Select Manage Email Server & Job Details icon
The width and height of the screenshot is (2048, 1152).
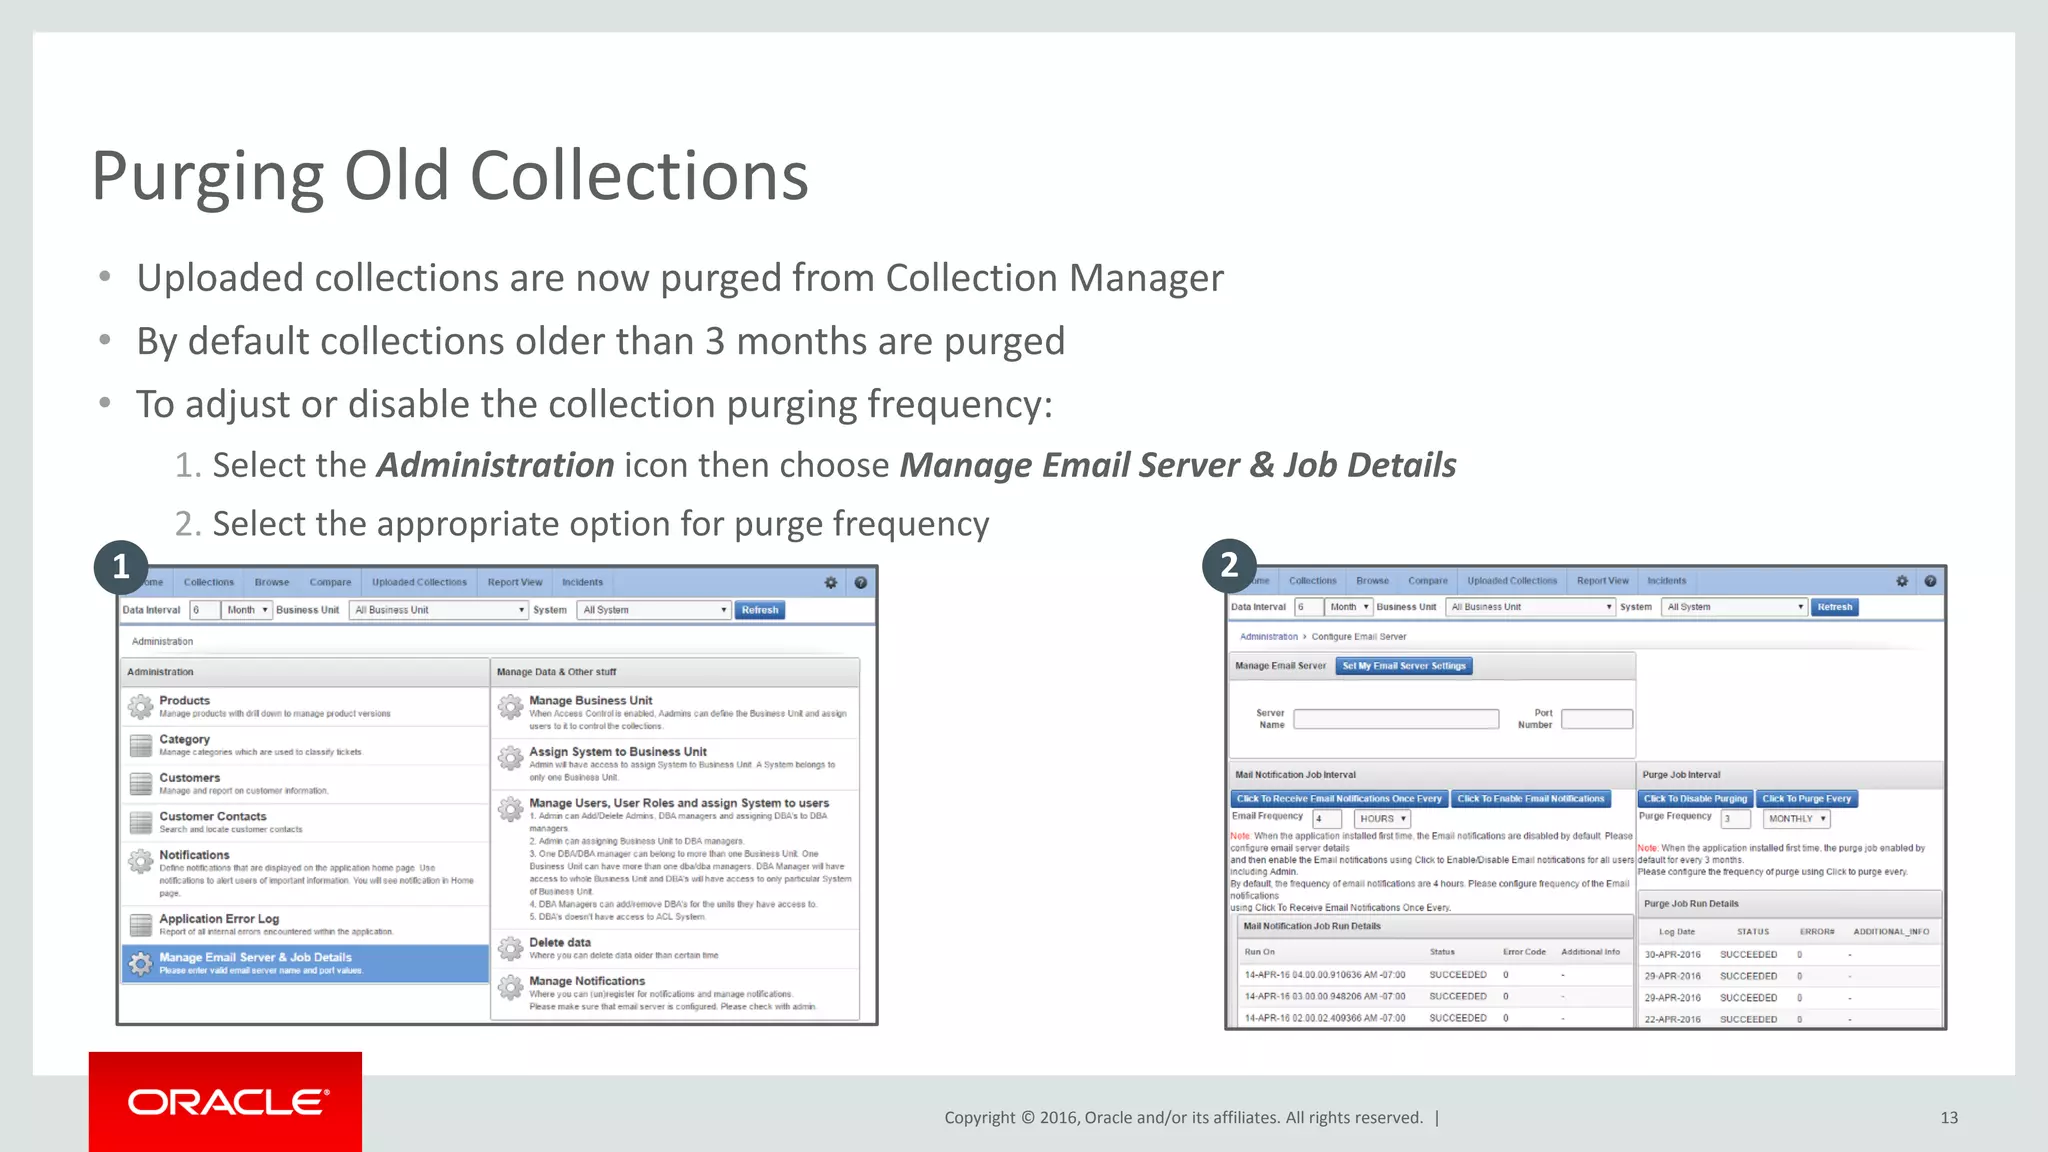point(141,963)
